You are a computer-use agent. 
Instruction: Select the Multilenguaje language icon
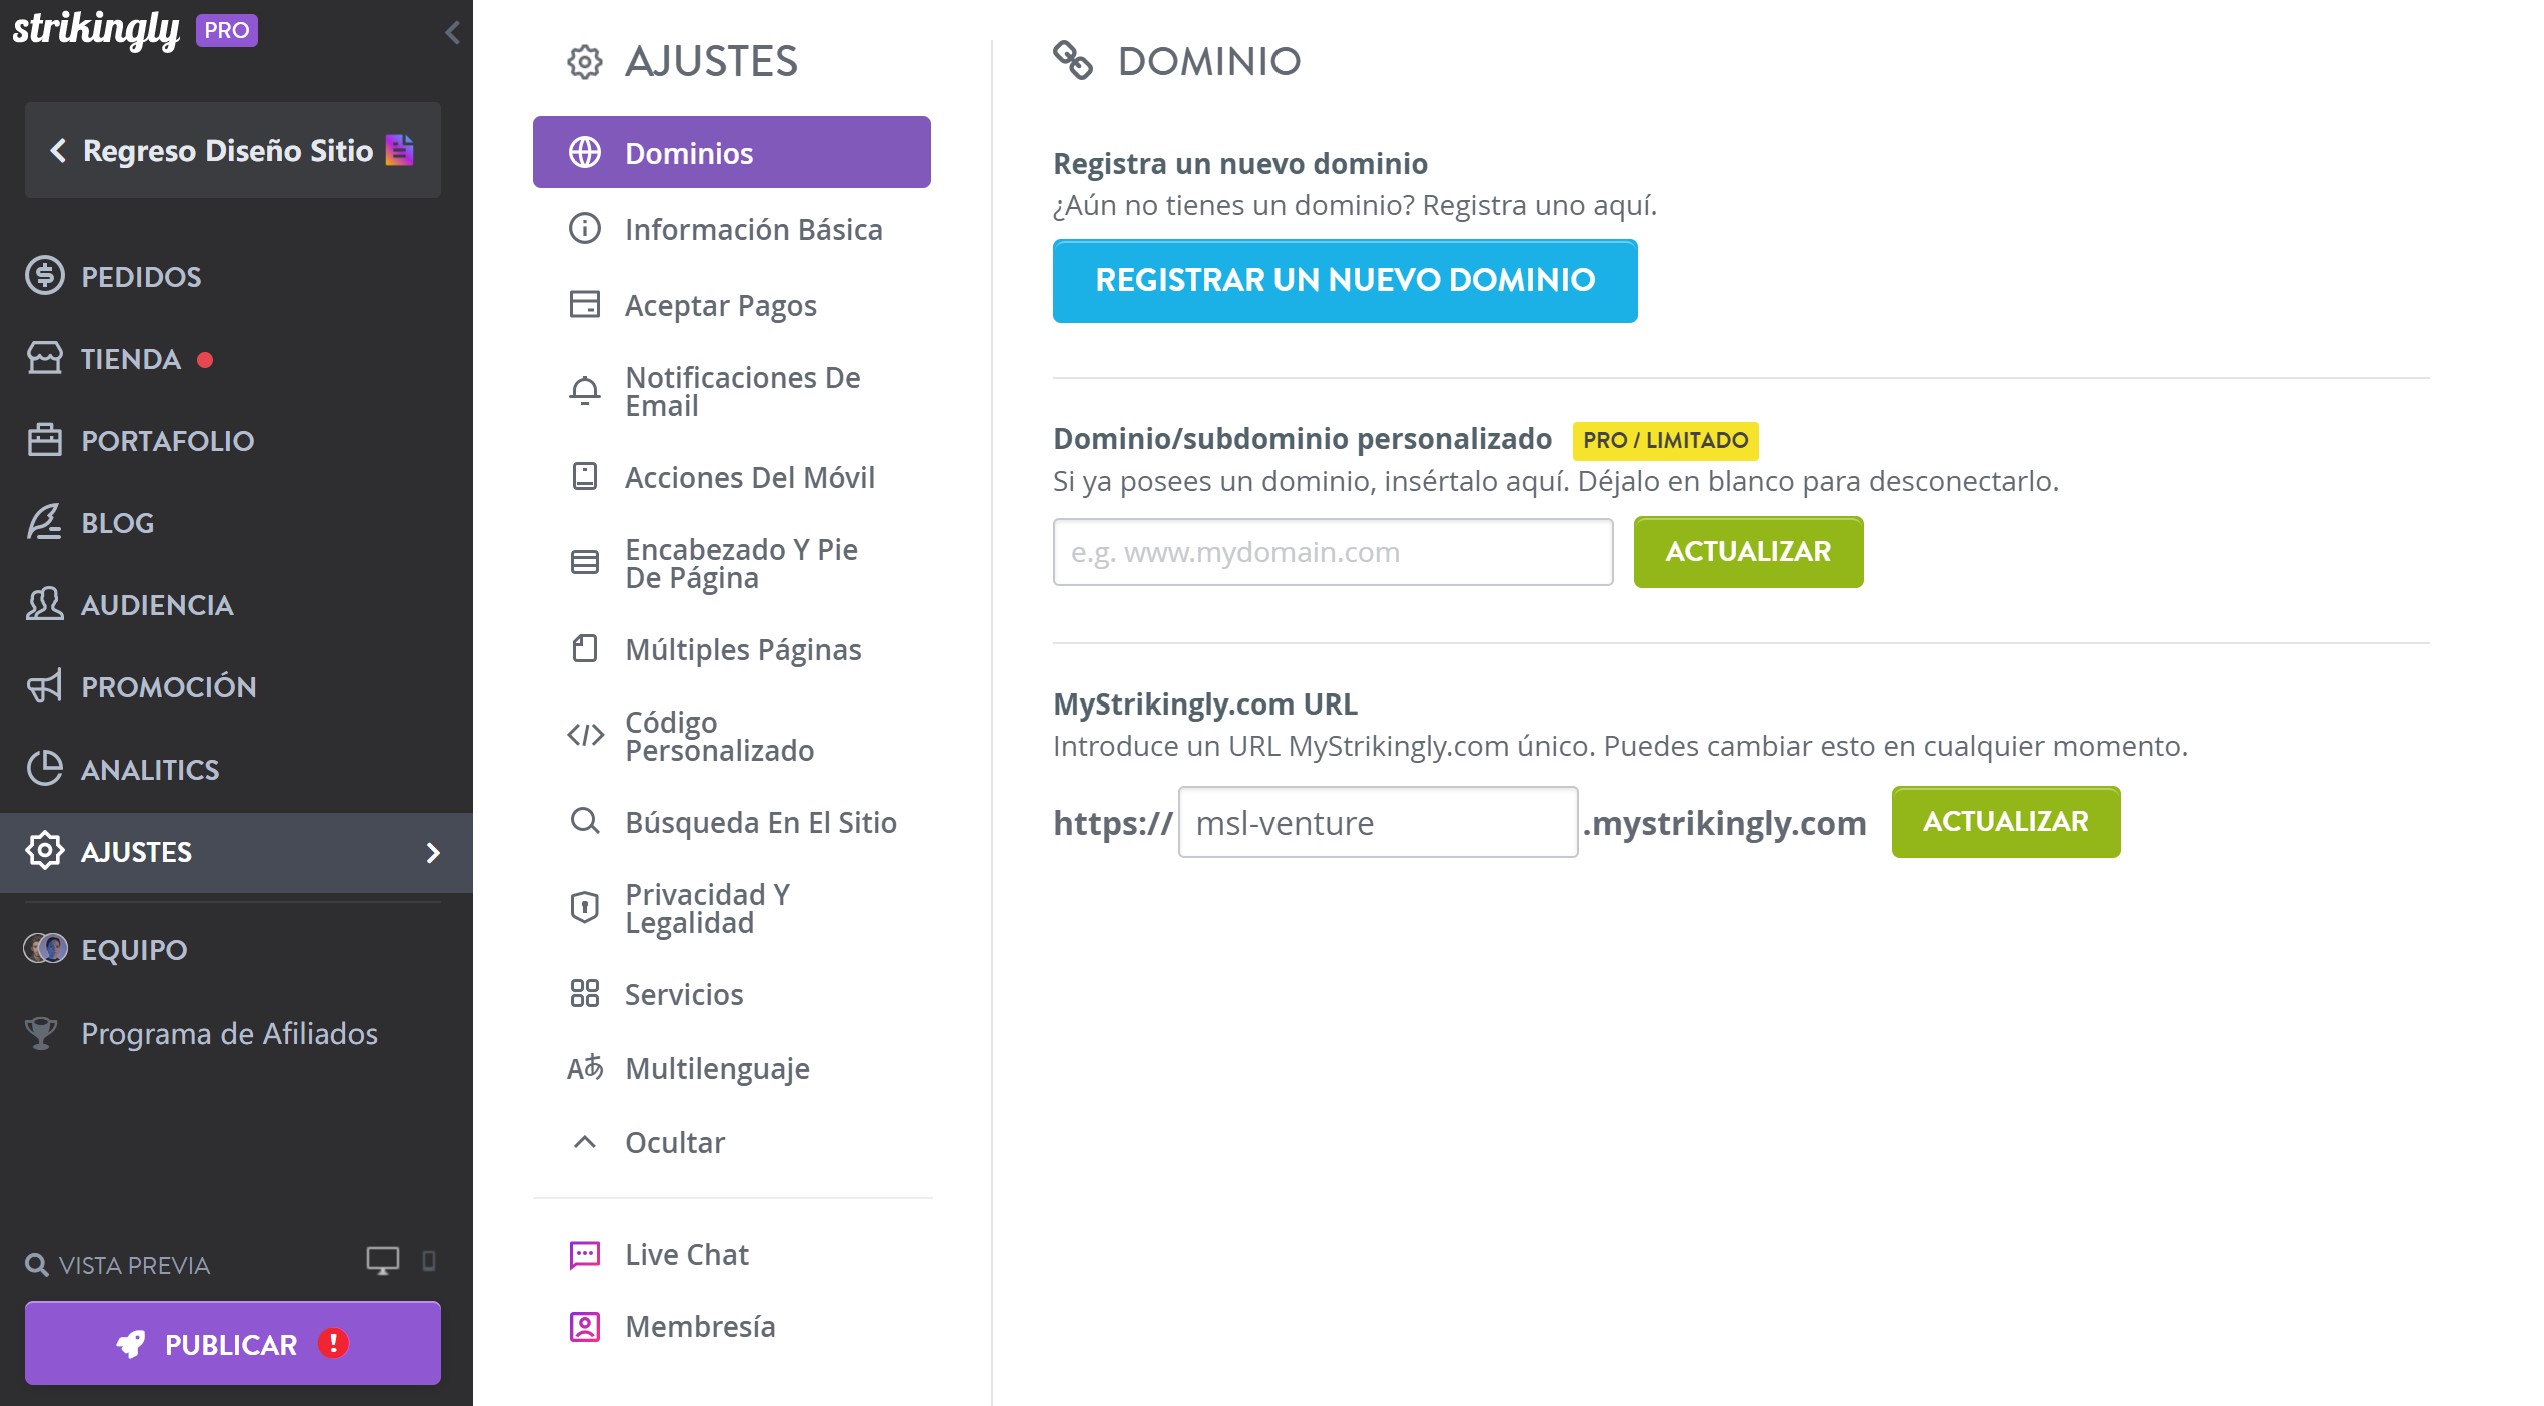click(x=585, y=1068)
